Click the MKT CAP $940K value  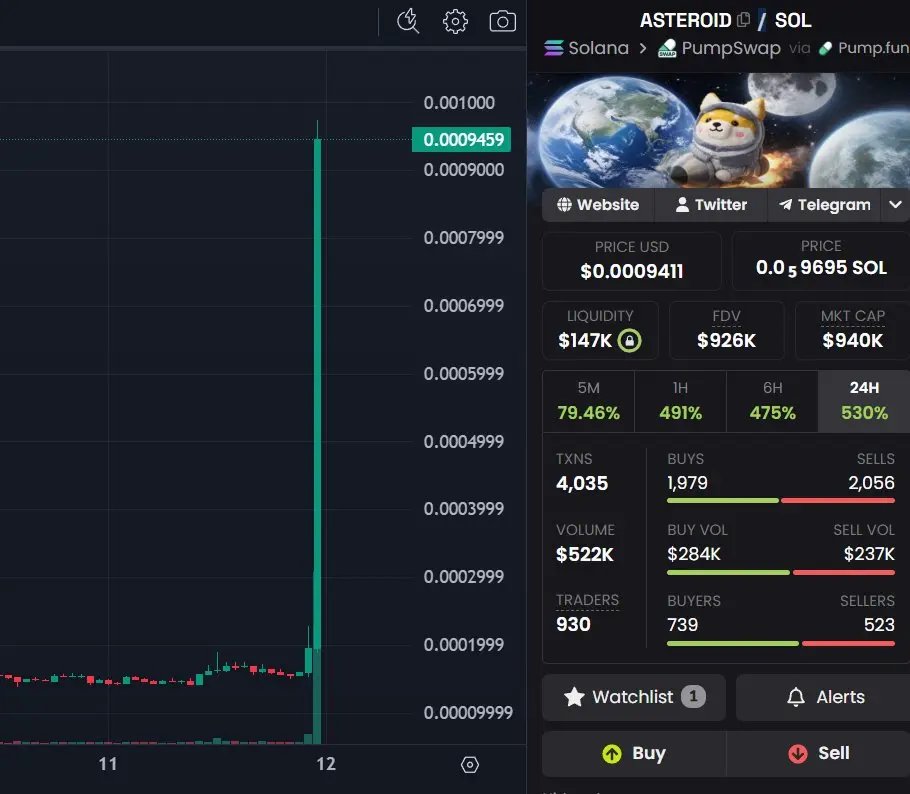coord(852,340)
